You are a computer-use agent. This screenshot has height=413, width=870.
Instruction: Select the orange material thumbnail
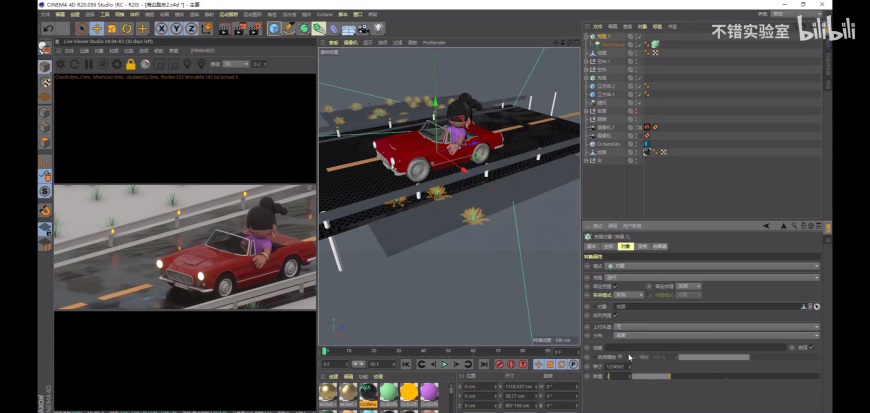[409, 391]
